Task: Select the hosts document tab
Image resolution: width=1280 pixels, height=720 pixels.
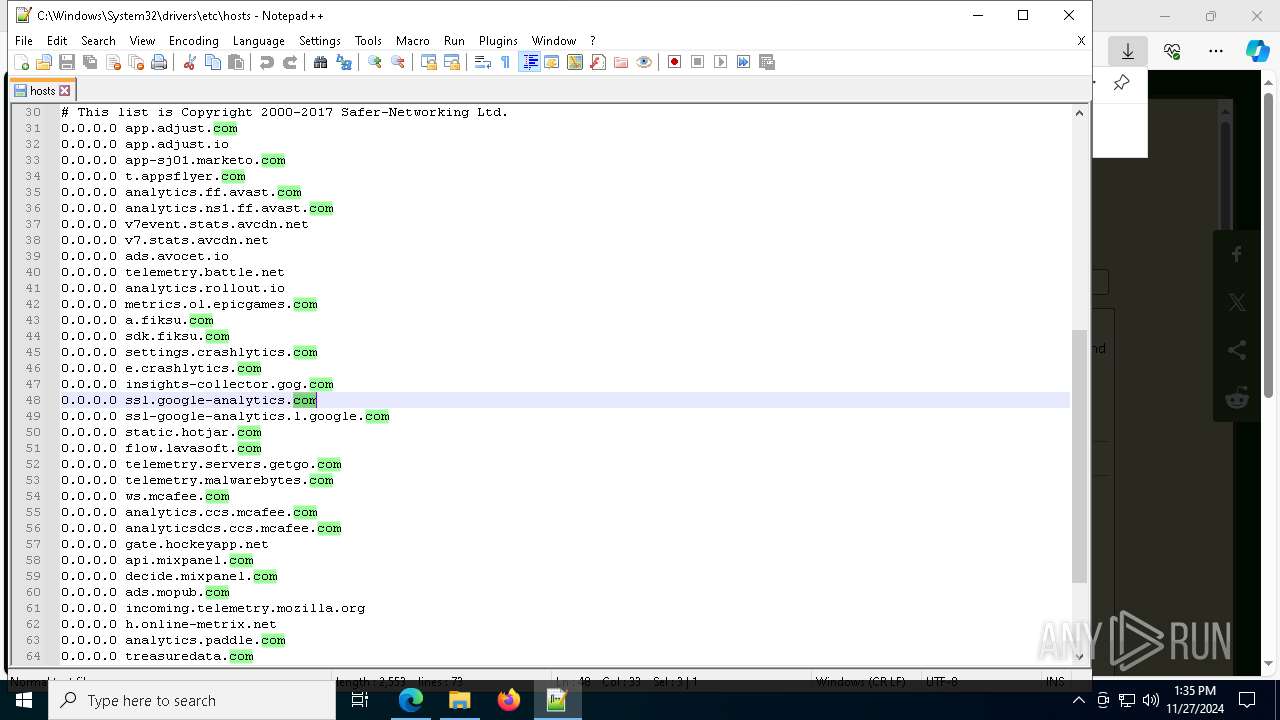Action: click(x=42, y=91)
